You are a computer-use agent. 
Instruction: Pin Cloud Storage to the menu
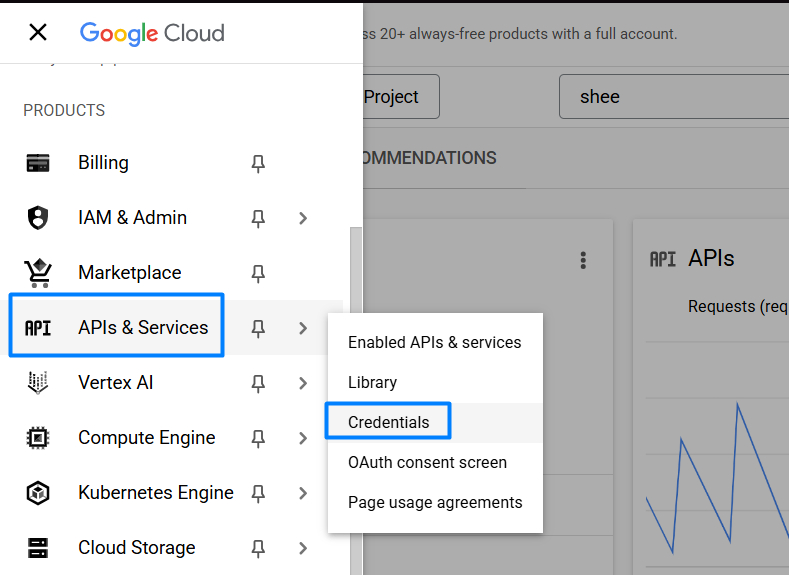(258, 548)
